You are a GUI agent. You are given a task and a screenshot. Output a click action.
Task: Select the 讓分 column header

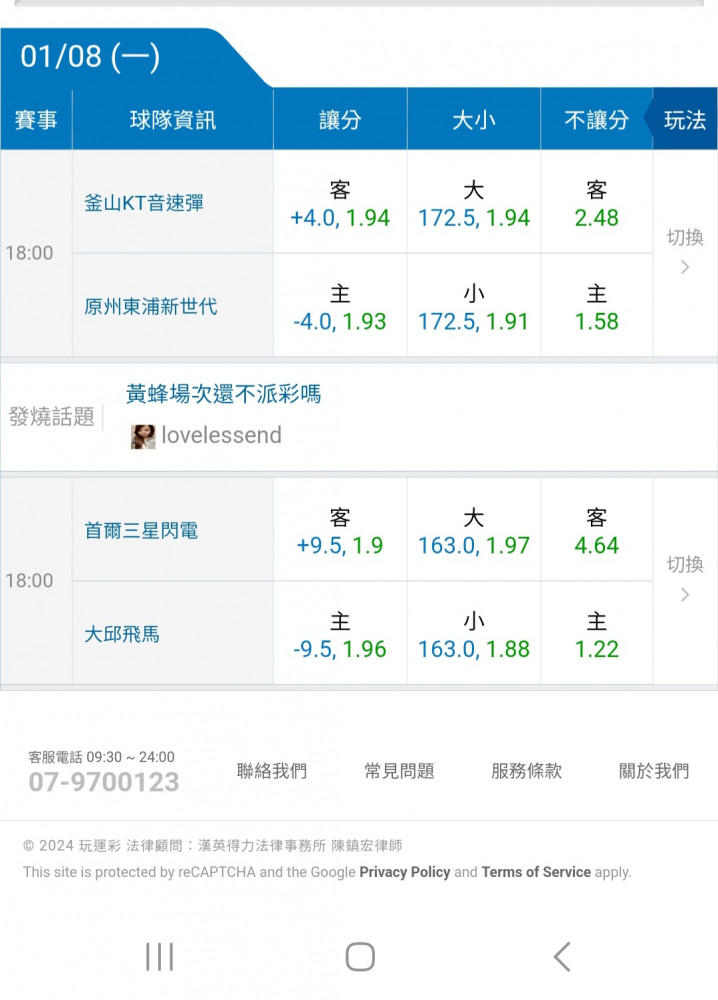tap(340, 119)
